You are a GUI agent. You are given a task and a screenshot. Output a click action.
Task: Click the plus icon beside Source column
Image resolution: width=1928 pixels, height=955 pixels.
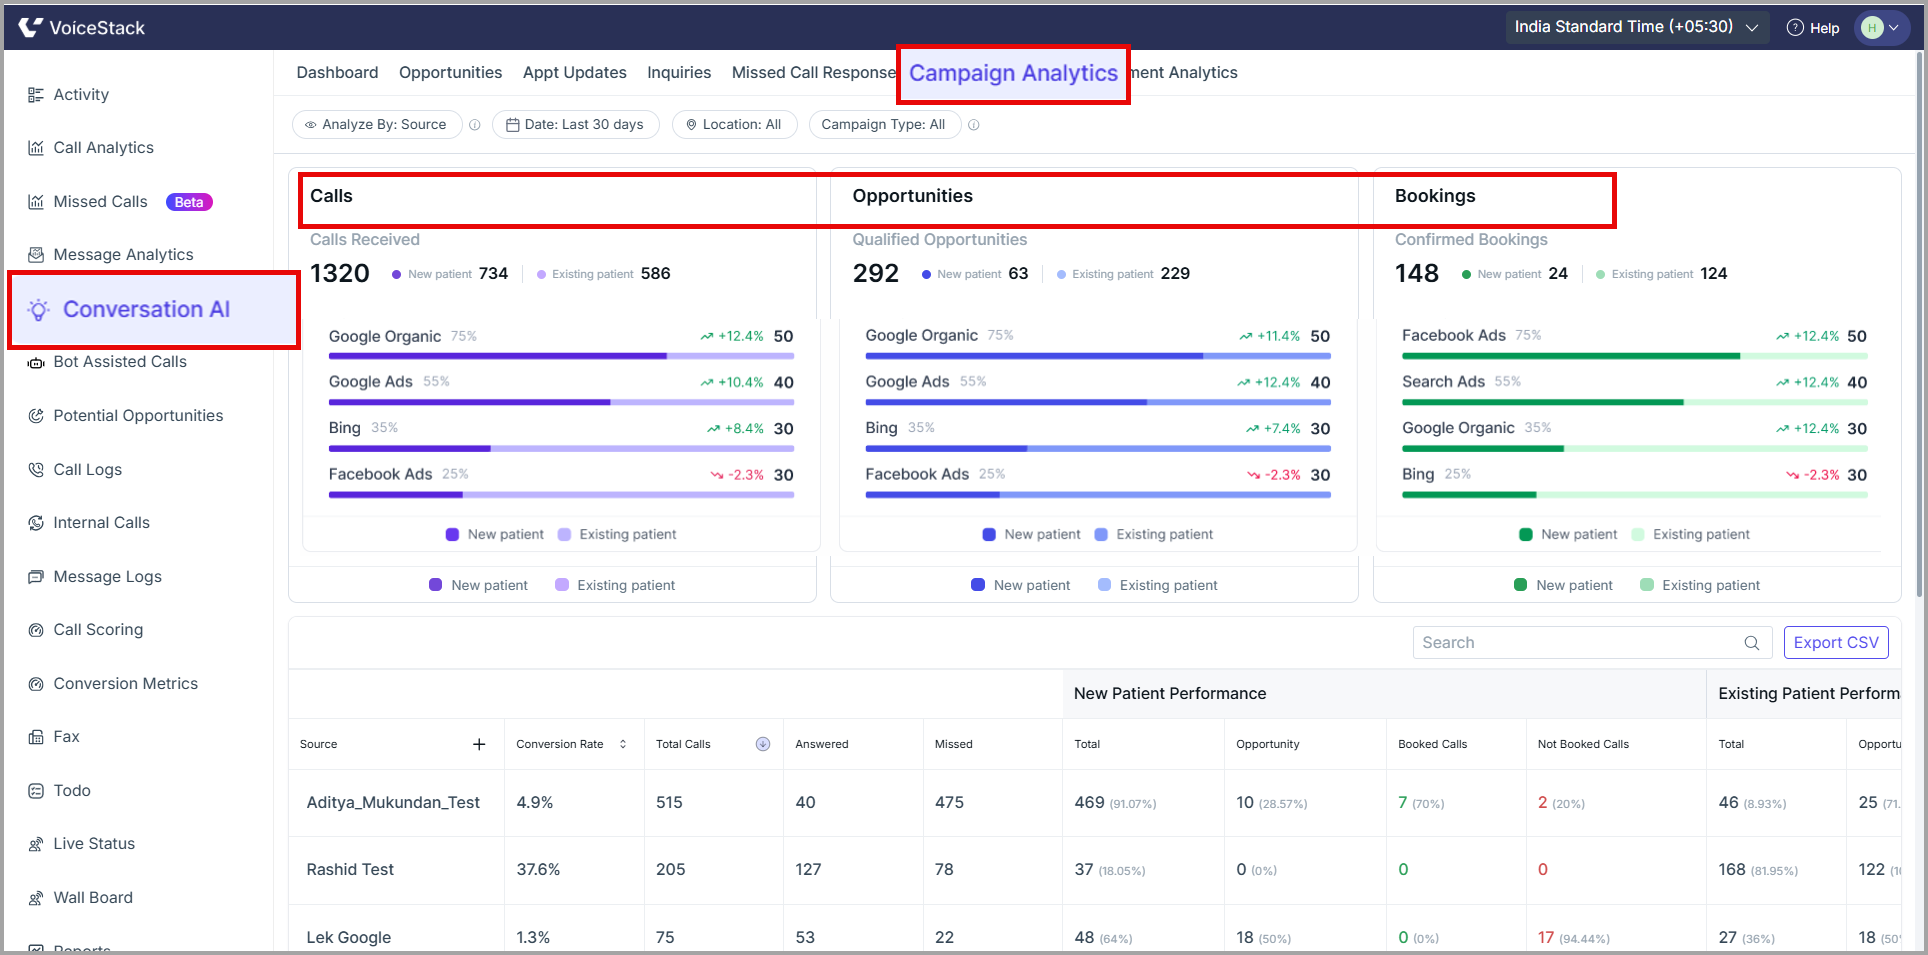click(479, 744)
